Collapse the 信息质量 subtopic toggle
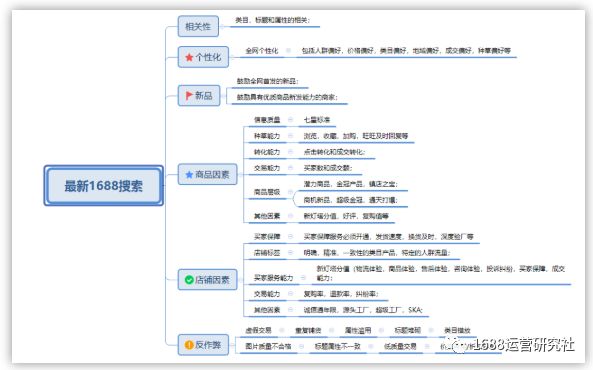Screen dimensions: 593x370 point(290,120)
